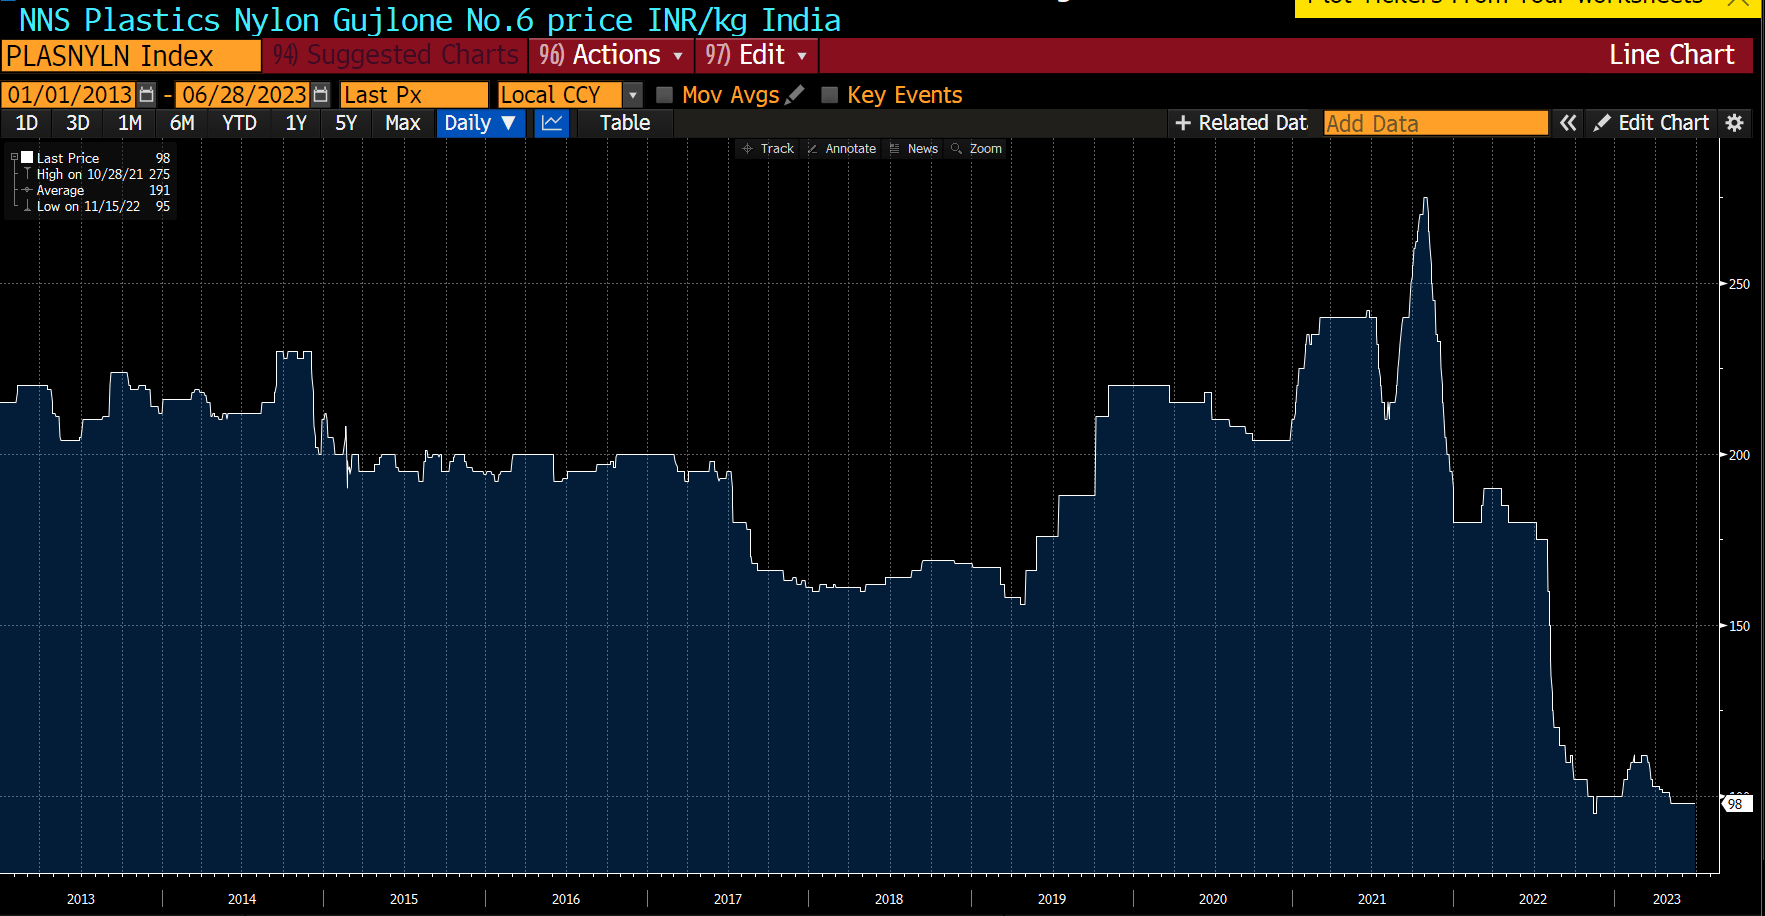The width and height of the screenshot is (1765, 916).
Task: Open chart settings via the gear icon
Action: click(1736, 123)
